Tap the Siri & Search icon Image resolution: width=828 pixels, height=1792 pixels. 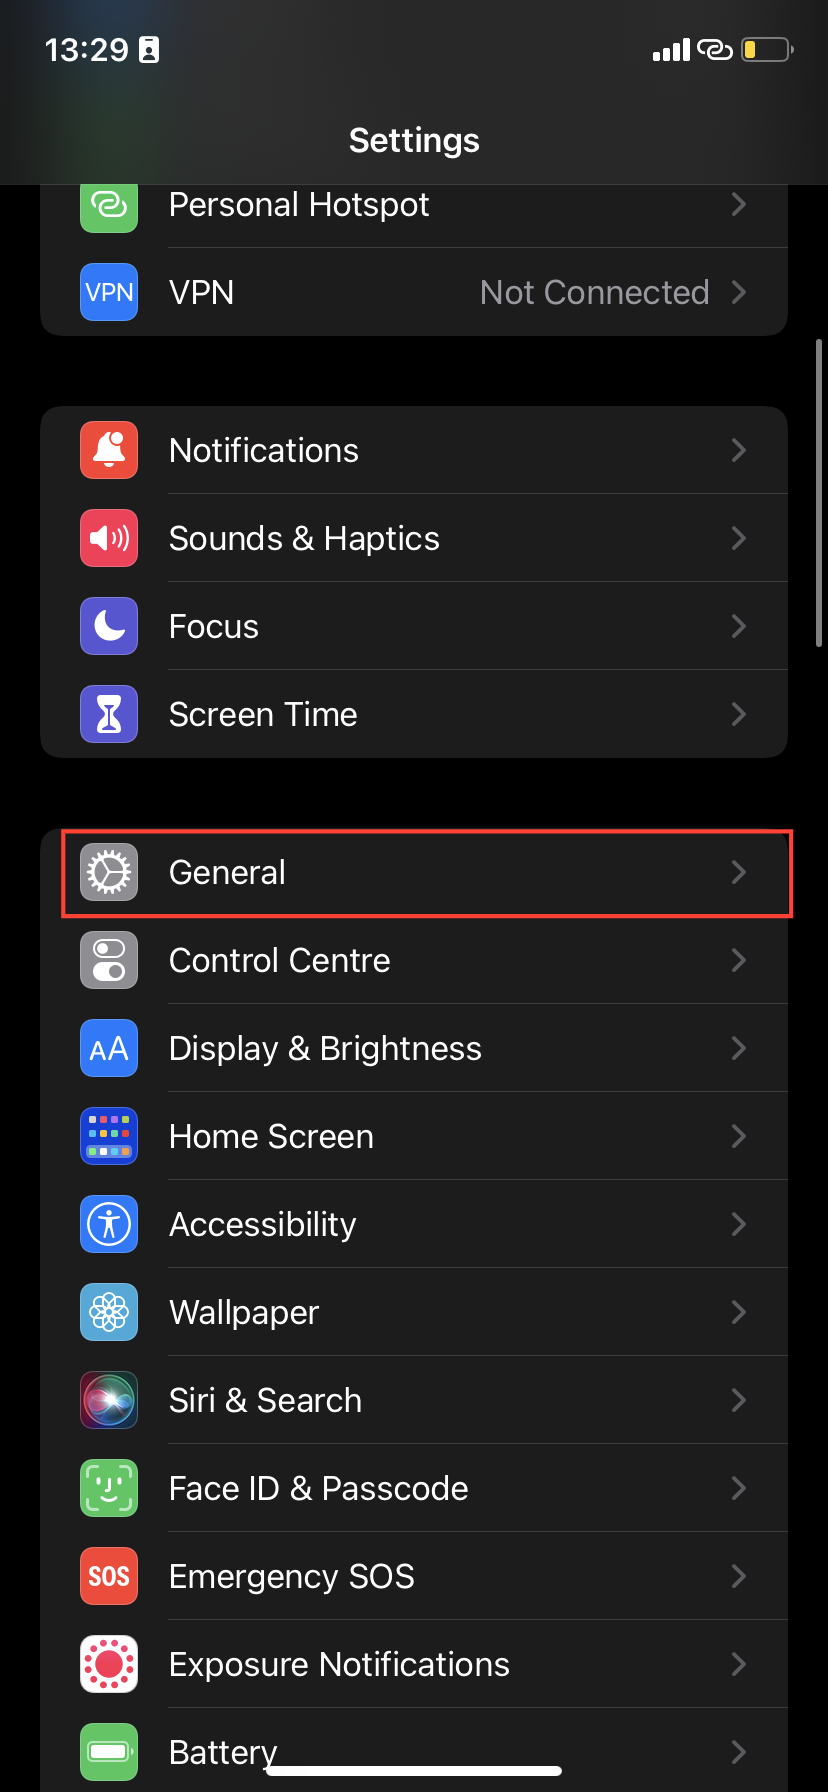109,1401
